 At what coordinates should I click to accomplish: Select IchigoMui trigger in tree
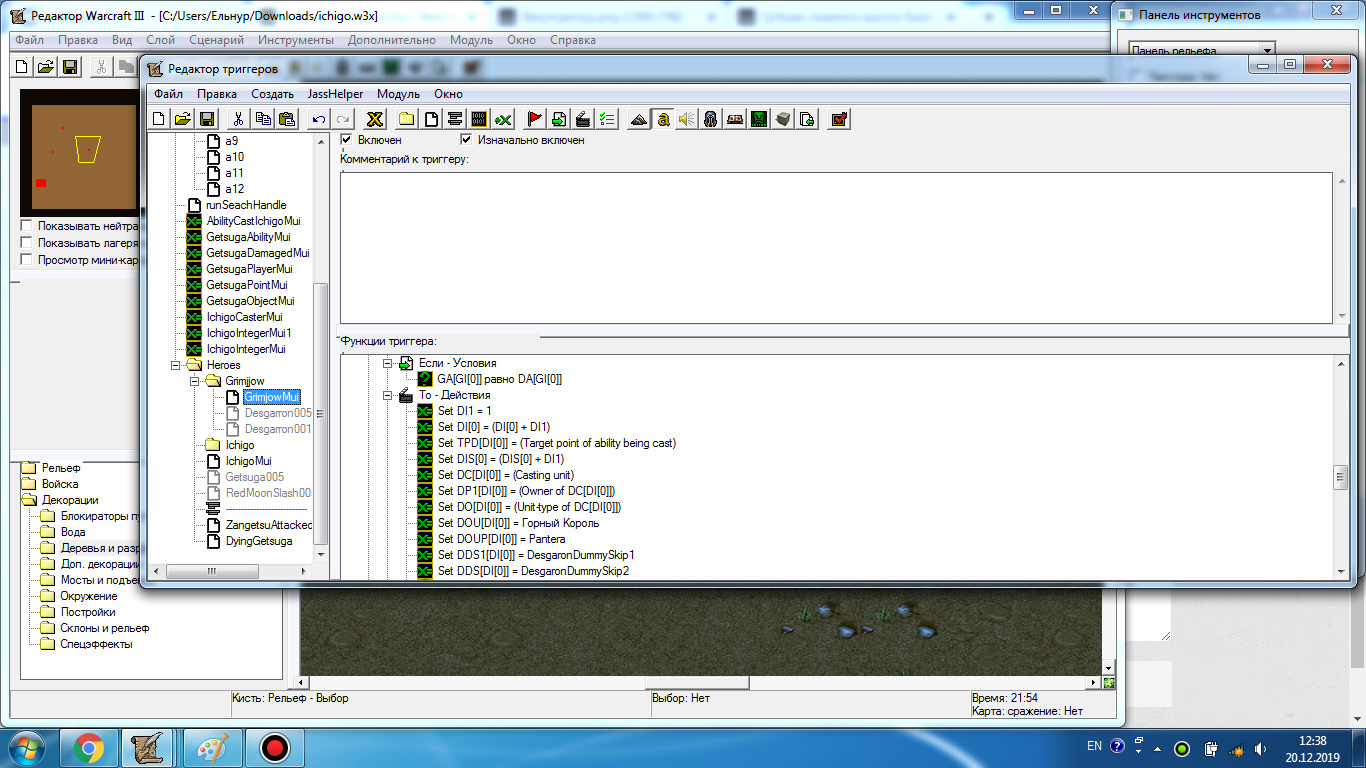pos(249,461)
